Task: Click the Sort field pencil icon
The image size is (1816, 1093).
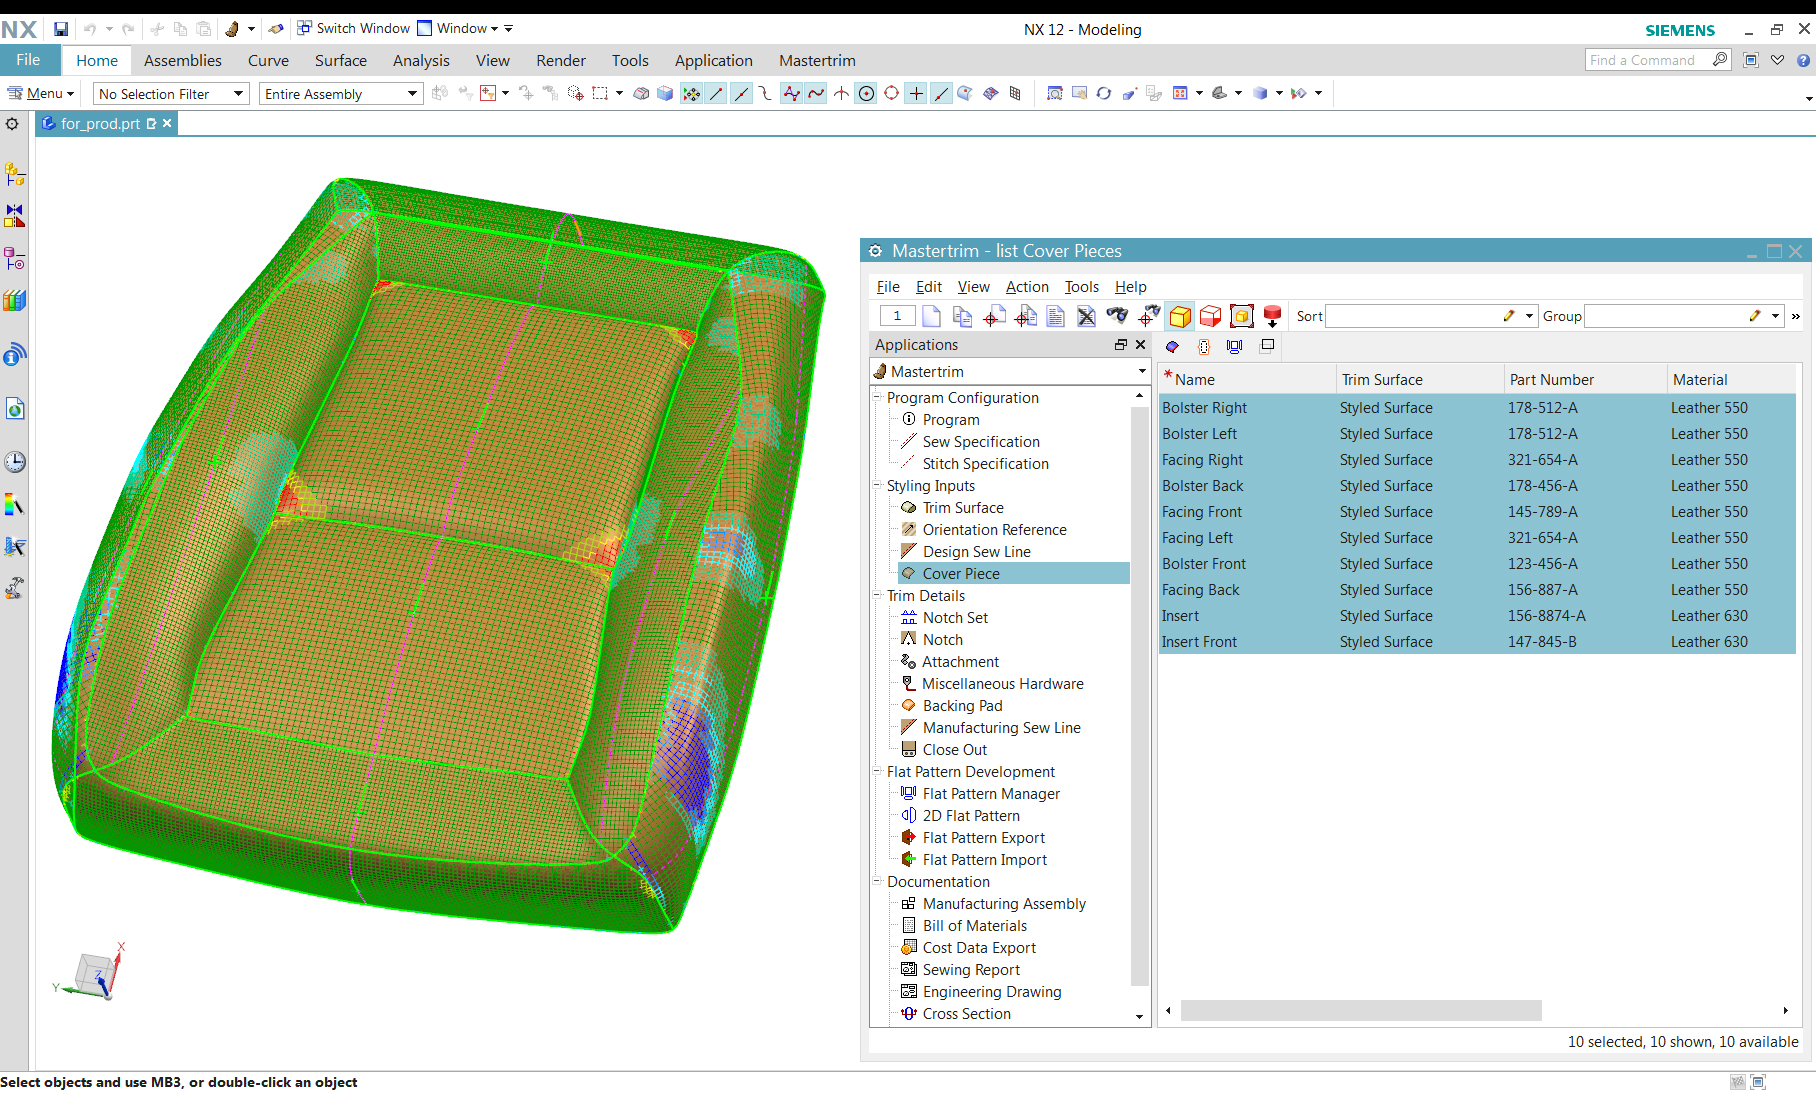Action: point(1509,316)
